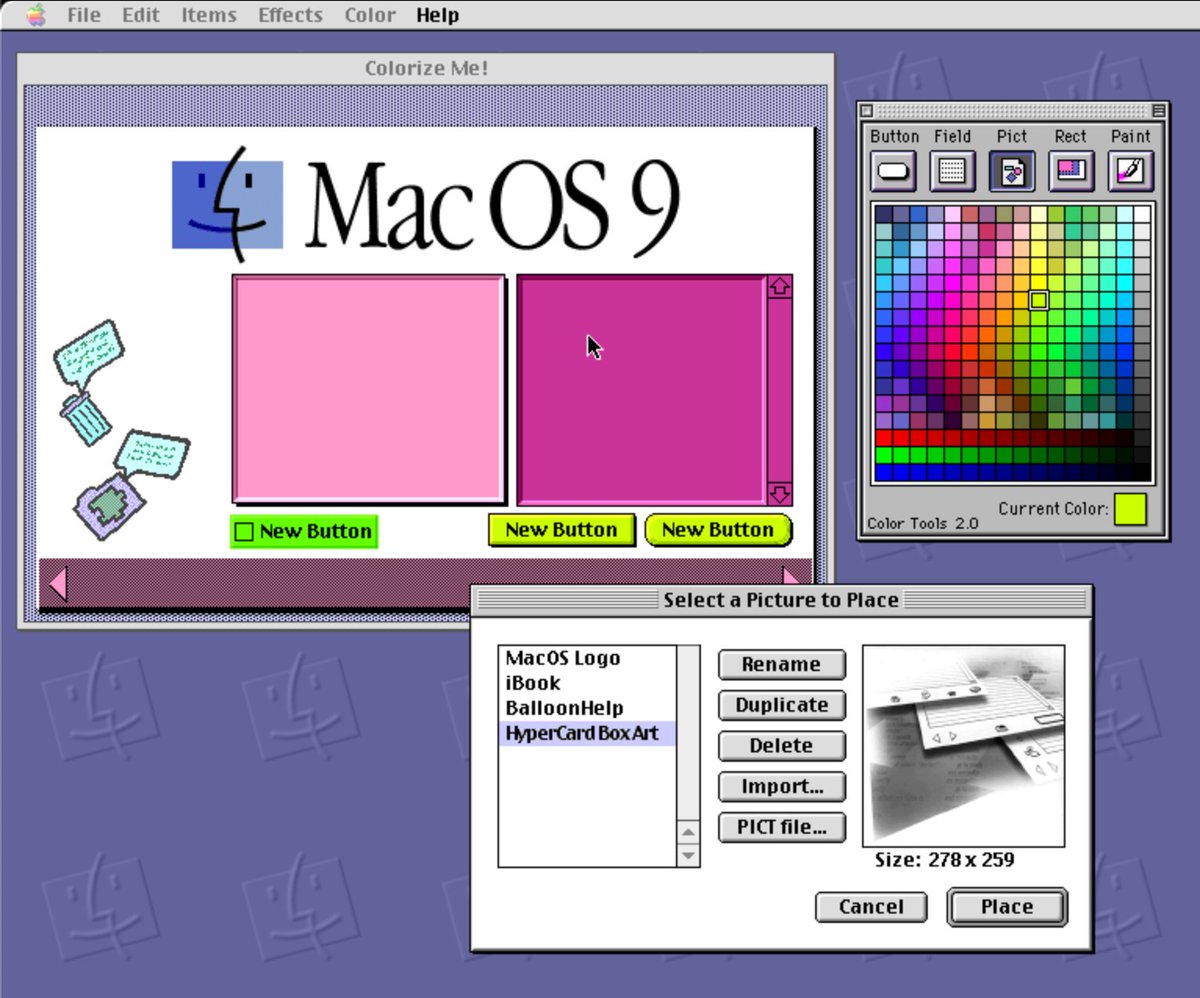Viewport: 1200px width, 998px height.
Task: Click the HyperCard box art preview thumbnail
Action: [x=963, y=745]
